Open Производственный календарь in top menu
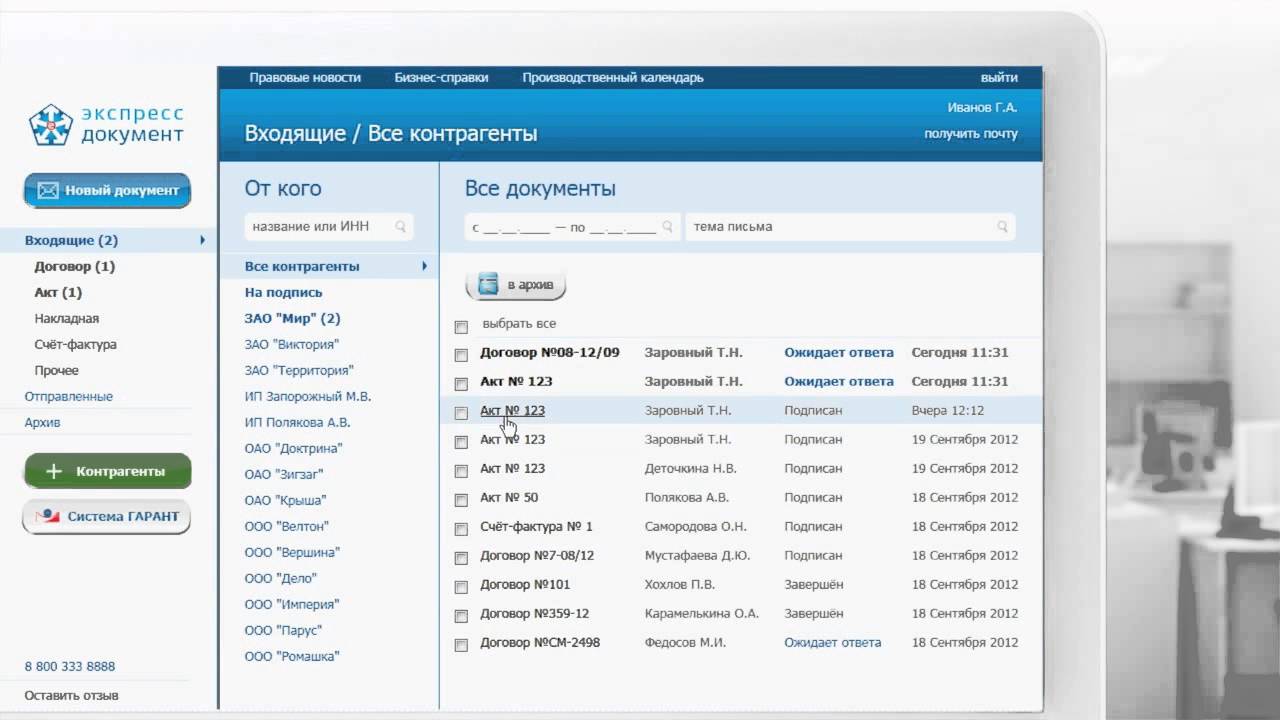This screenshot has height=720, width=1280. (613, 78)
